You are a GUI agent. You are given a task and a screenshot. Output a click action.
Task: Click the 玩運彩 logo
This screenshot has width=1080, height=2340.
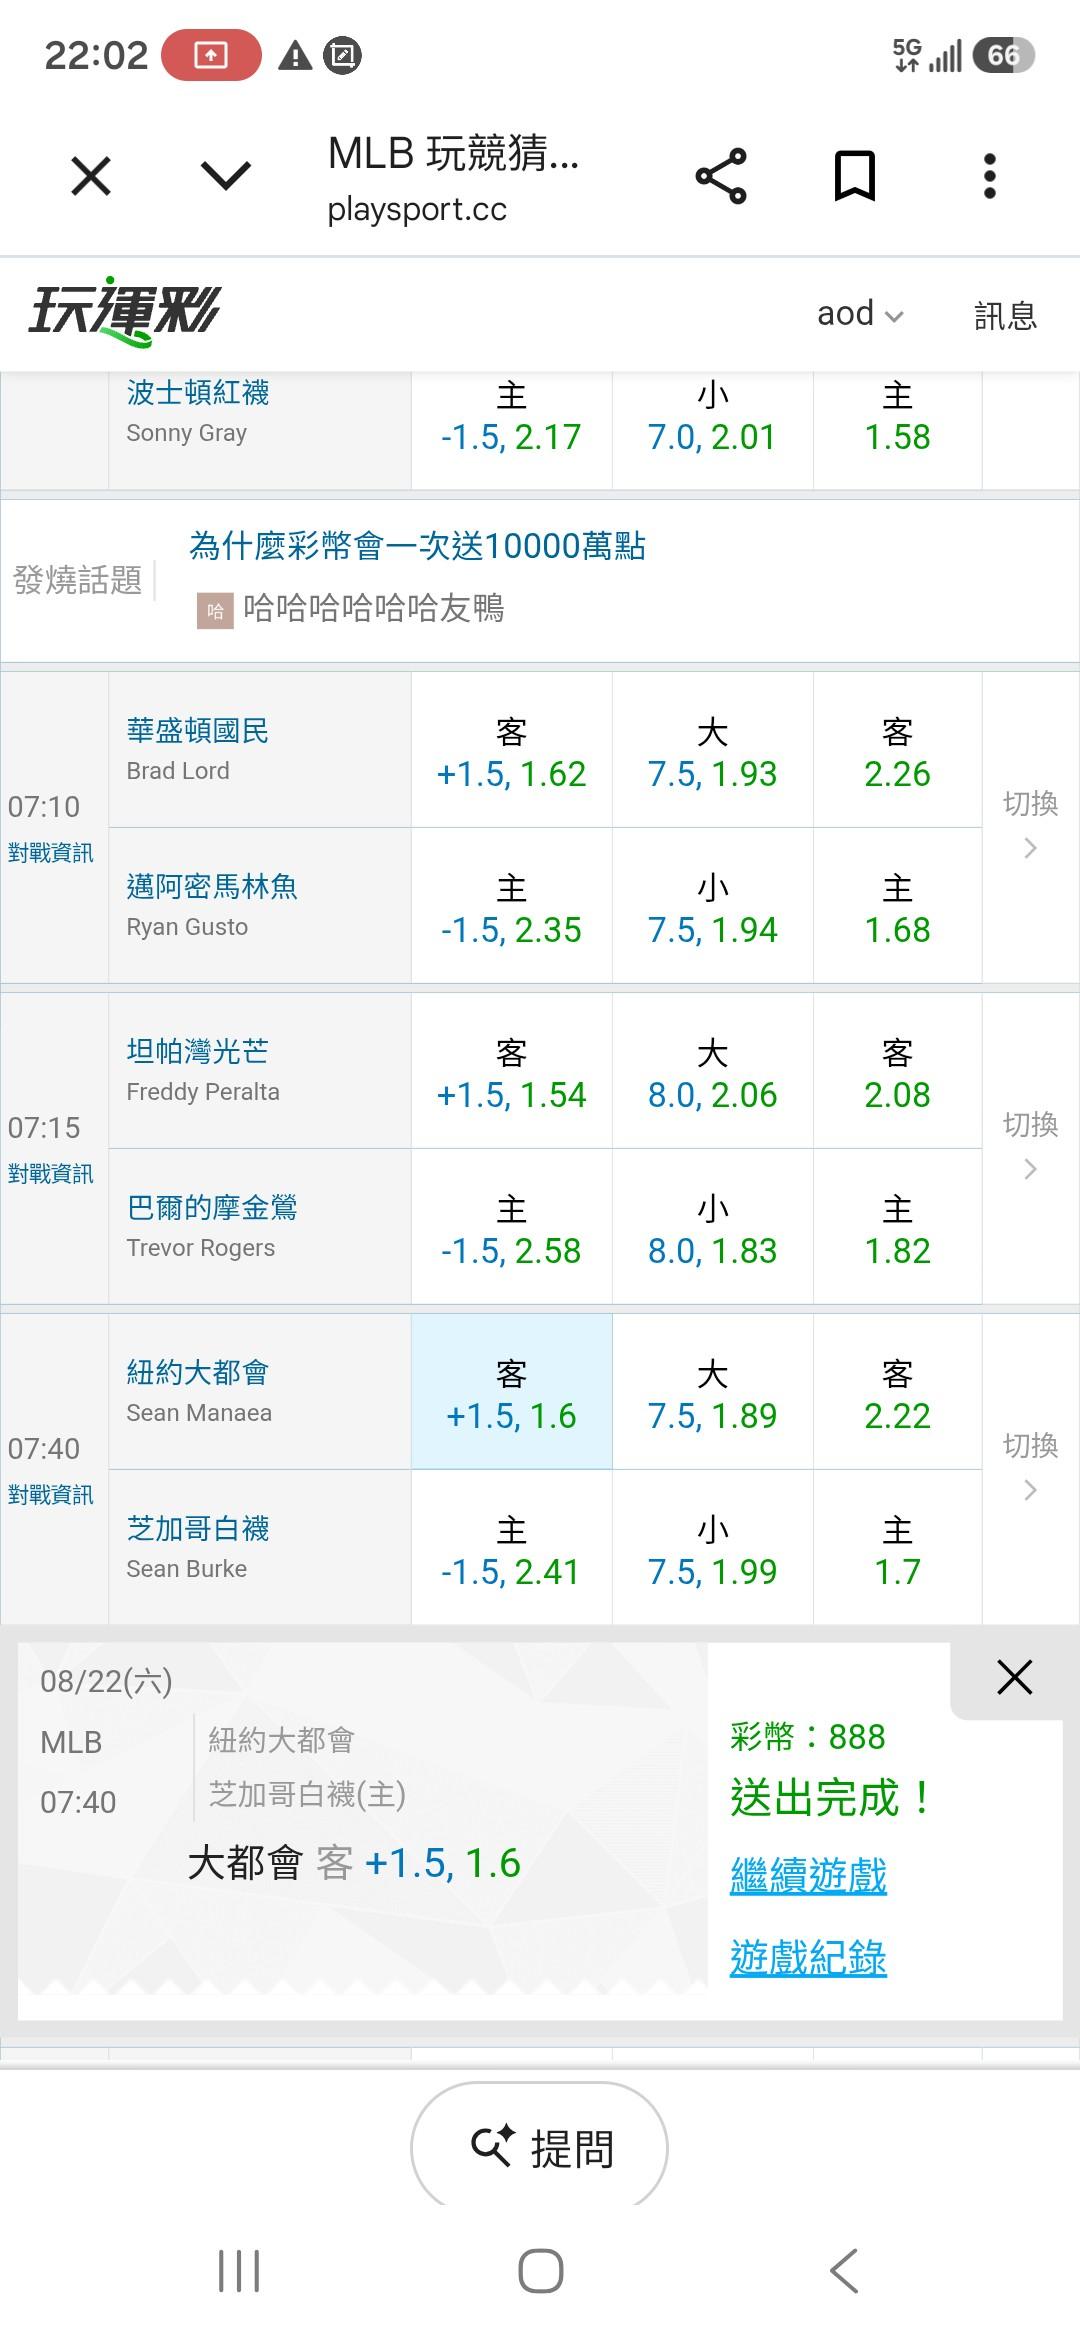pyautogui.click(x=124, y=312)
